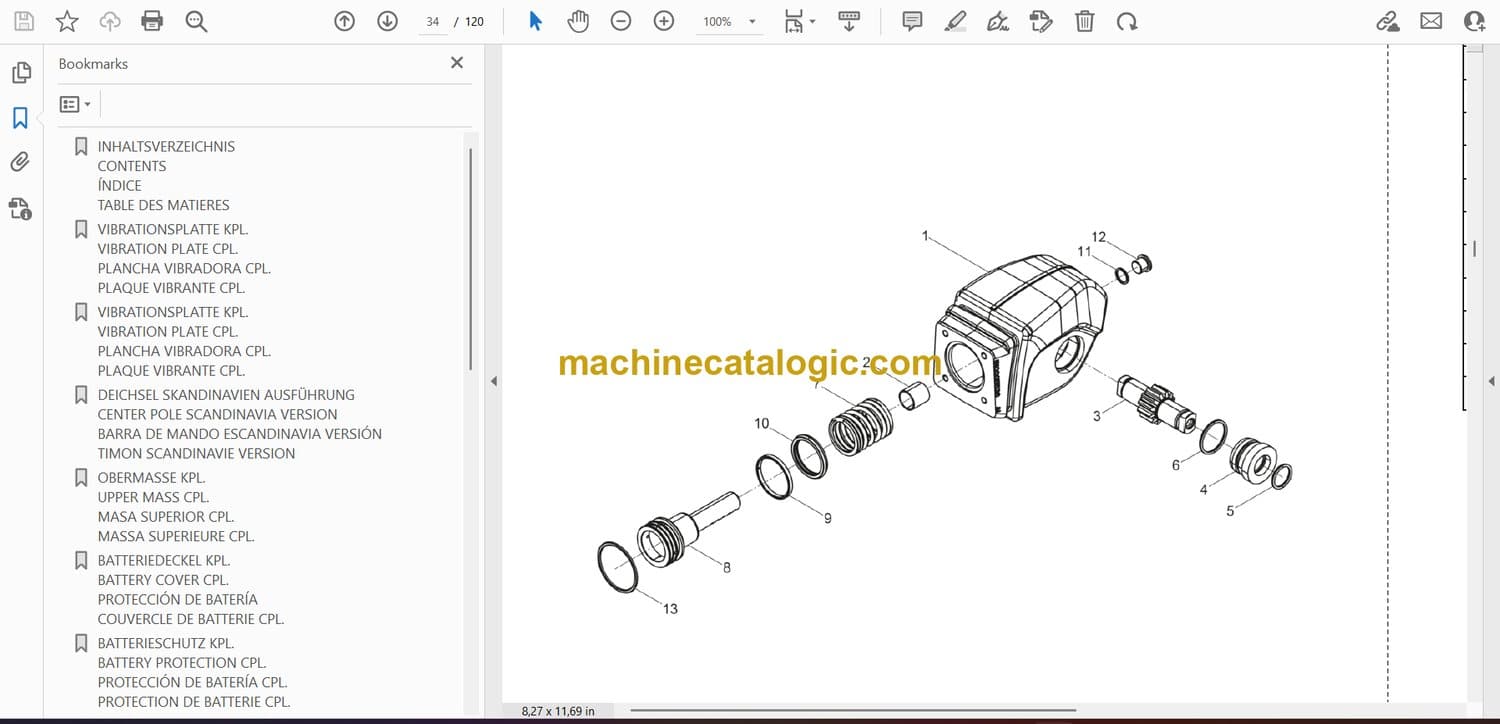
Task: Toggle the attachments paperclip panel
Action: pyautogui.click(x=20, y=162)
